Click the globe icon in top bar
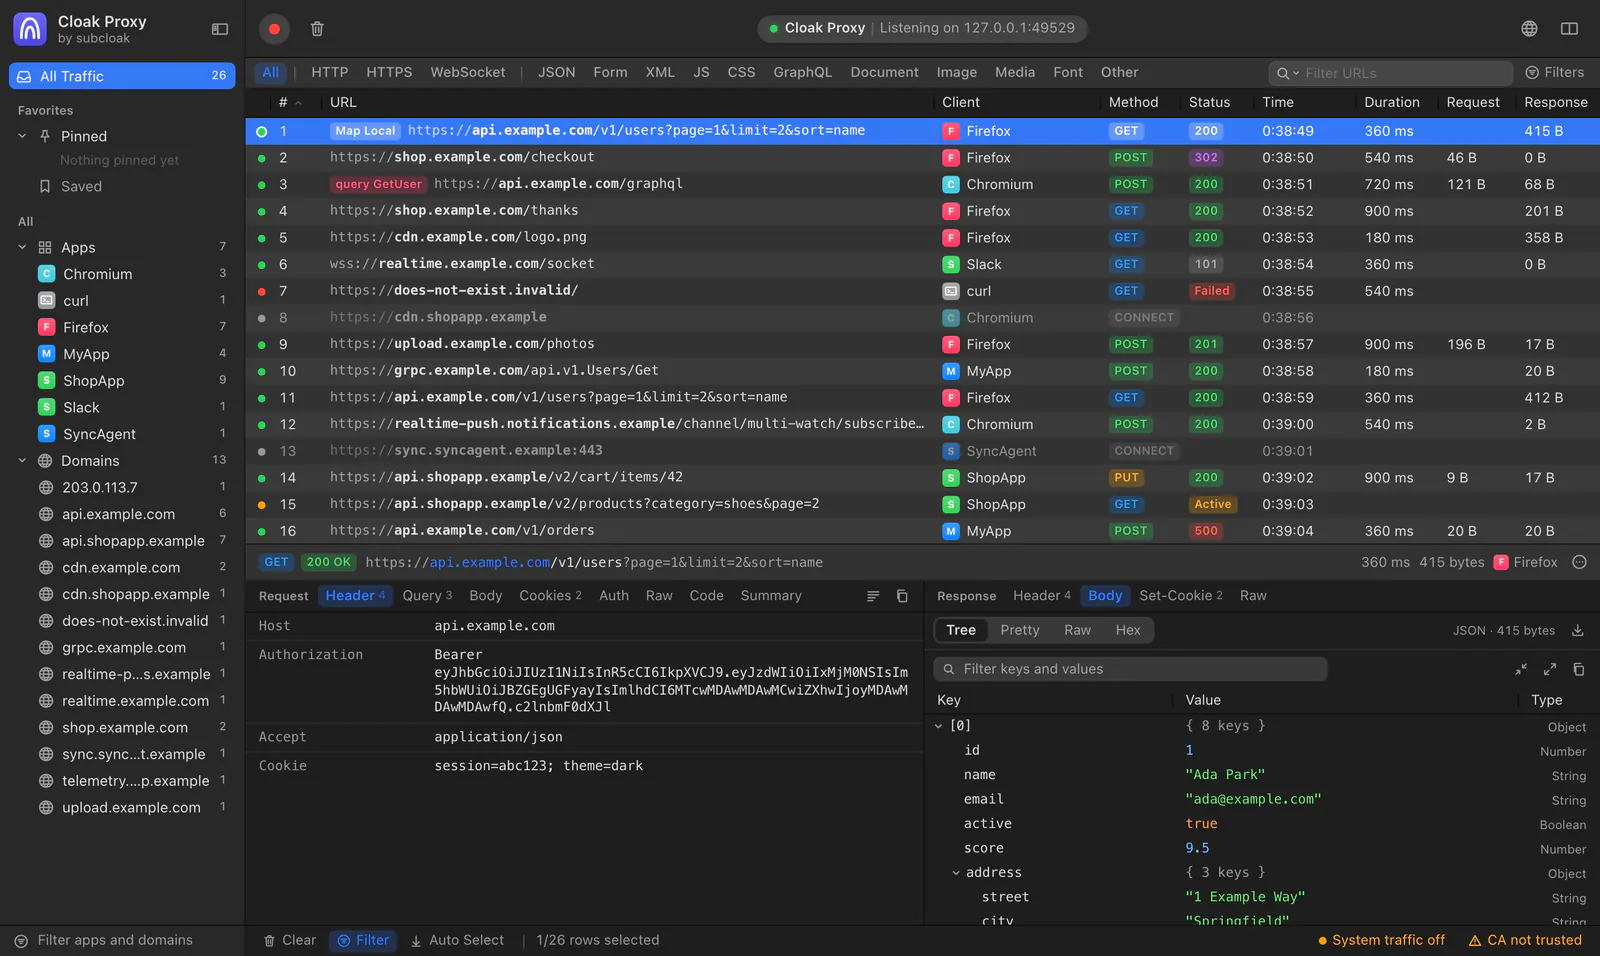Screen dimensions: 1600x956 (1529, 29)
